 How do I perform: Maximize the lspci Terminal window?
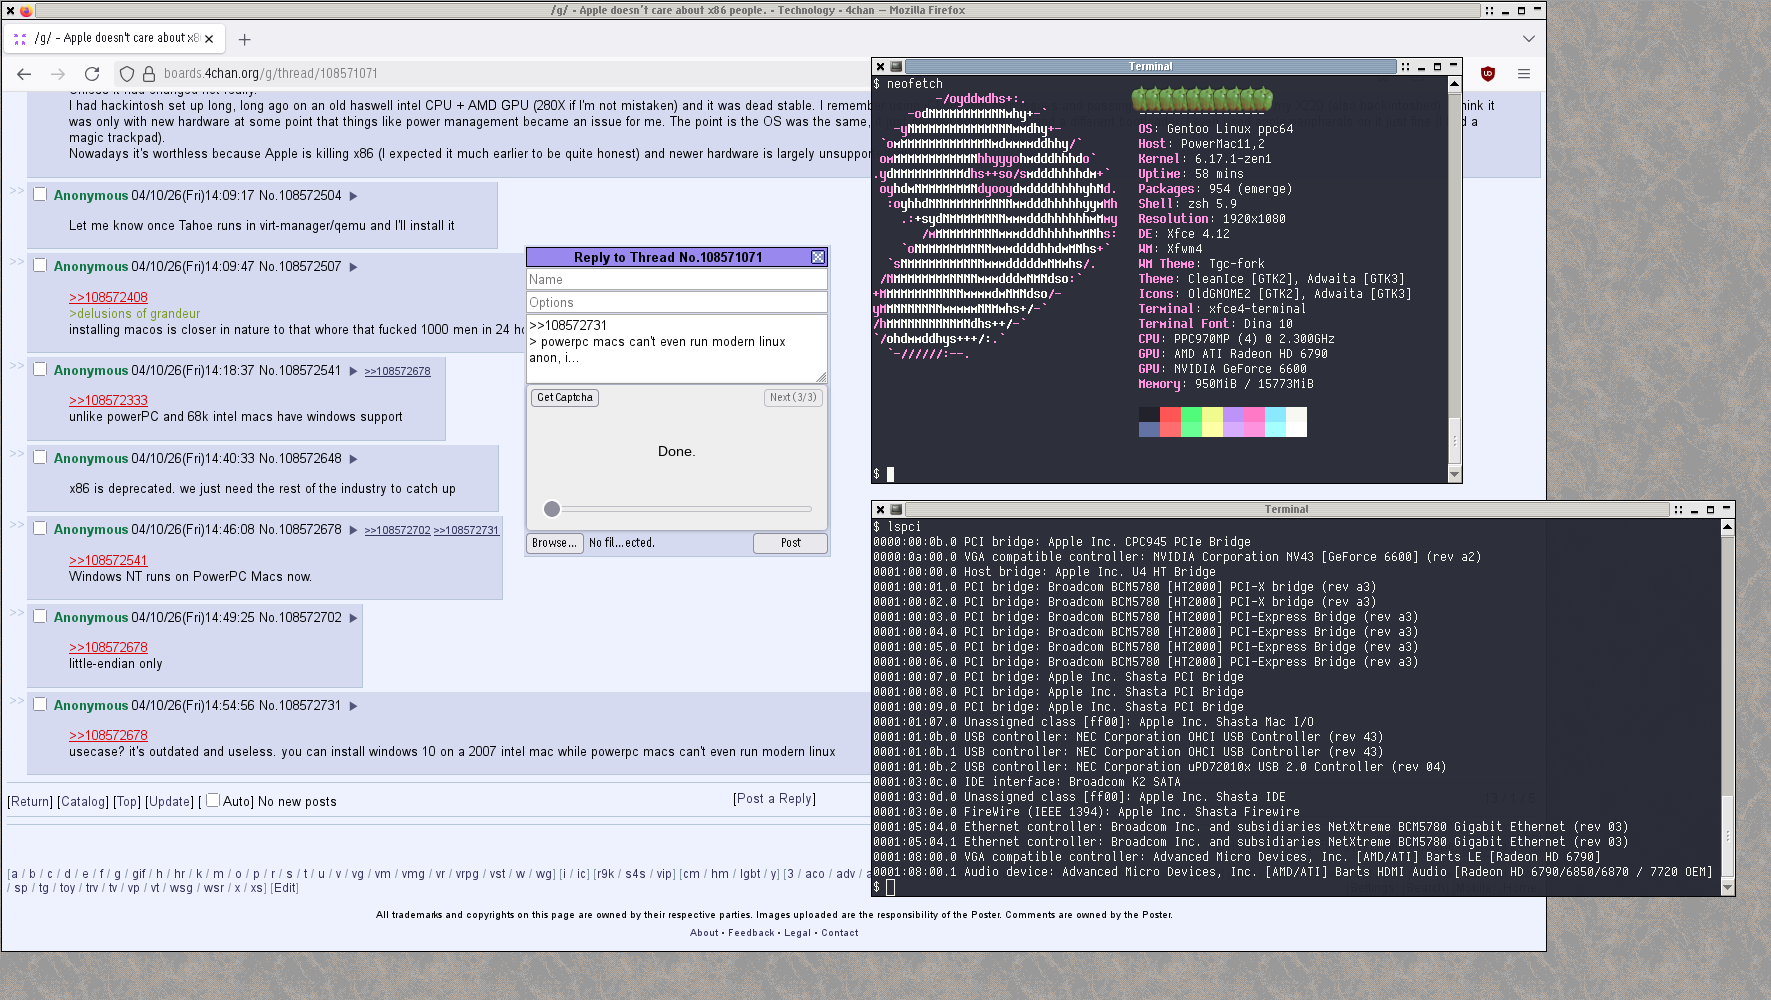[1710, 510]
